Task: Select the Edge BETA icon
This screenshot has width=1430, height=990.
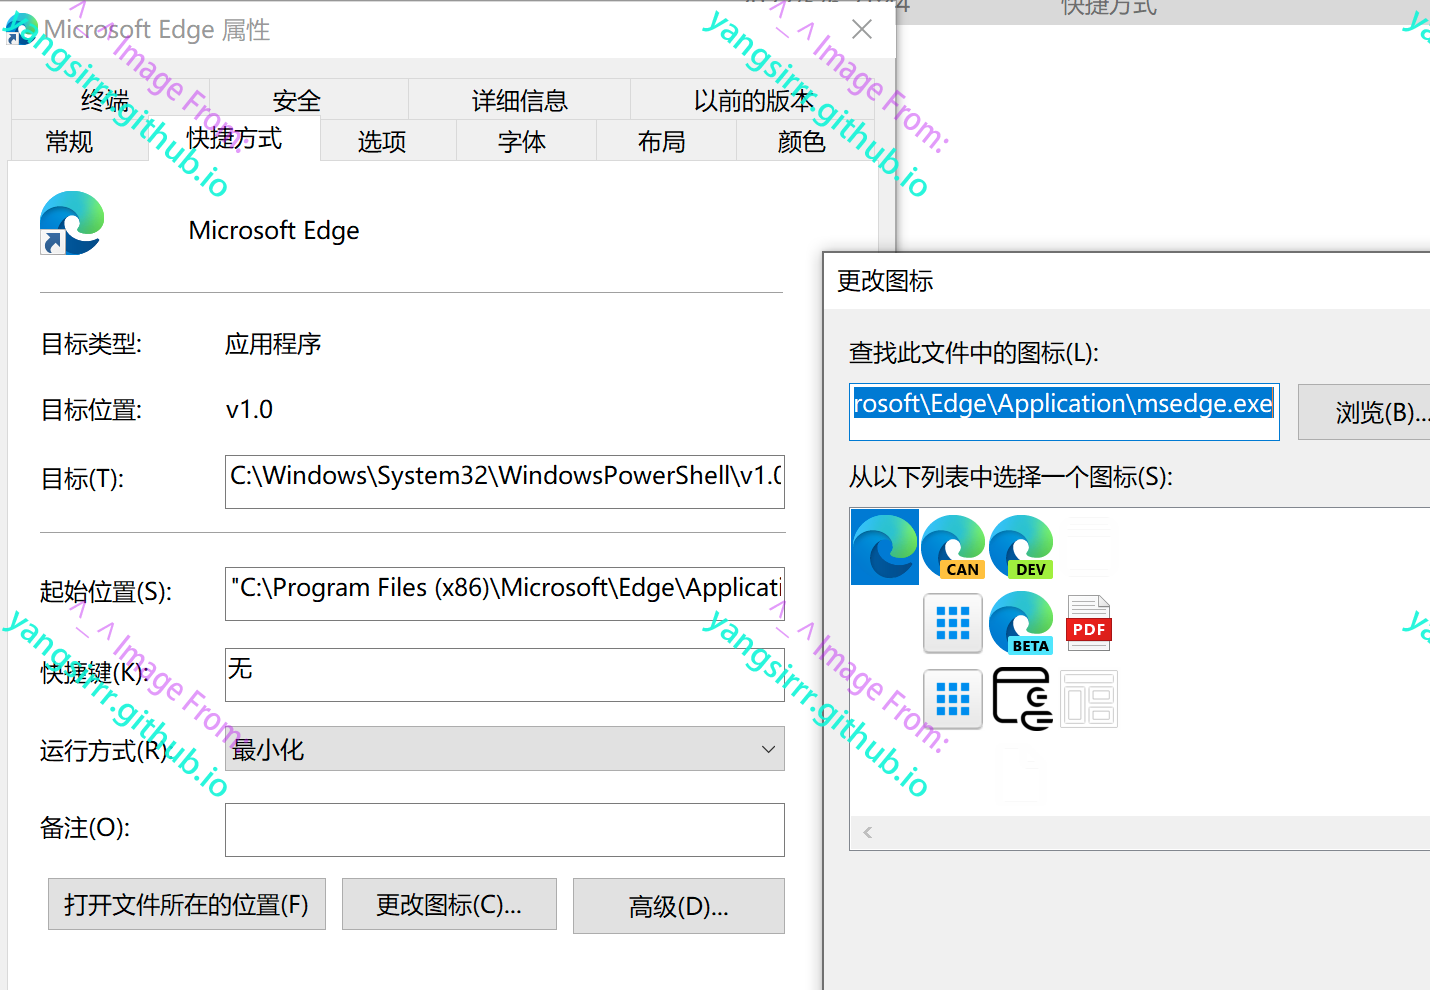Action: (x=1021, y=623)
